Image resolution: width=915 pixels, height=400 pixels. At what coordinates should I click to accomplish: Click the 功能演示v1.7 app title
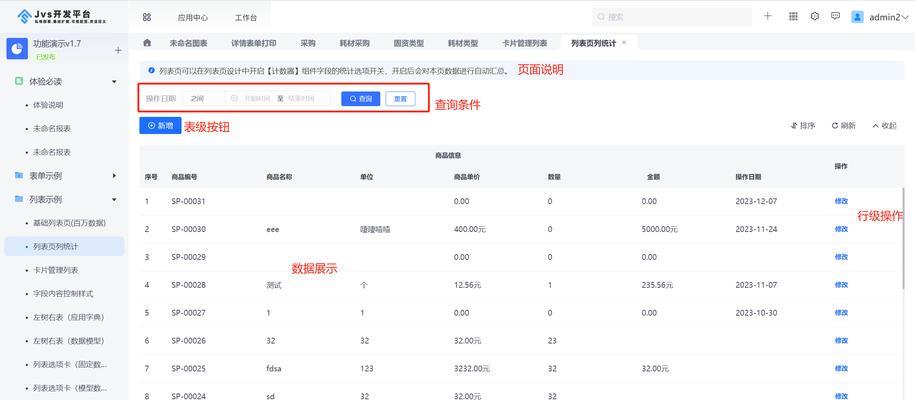click(x=57, y=44)
